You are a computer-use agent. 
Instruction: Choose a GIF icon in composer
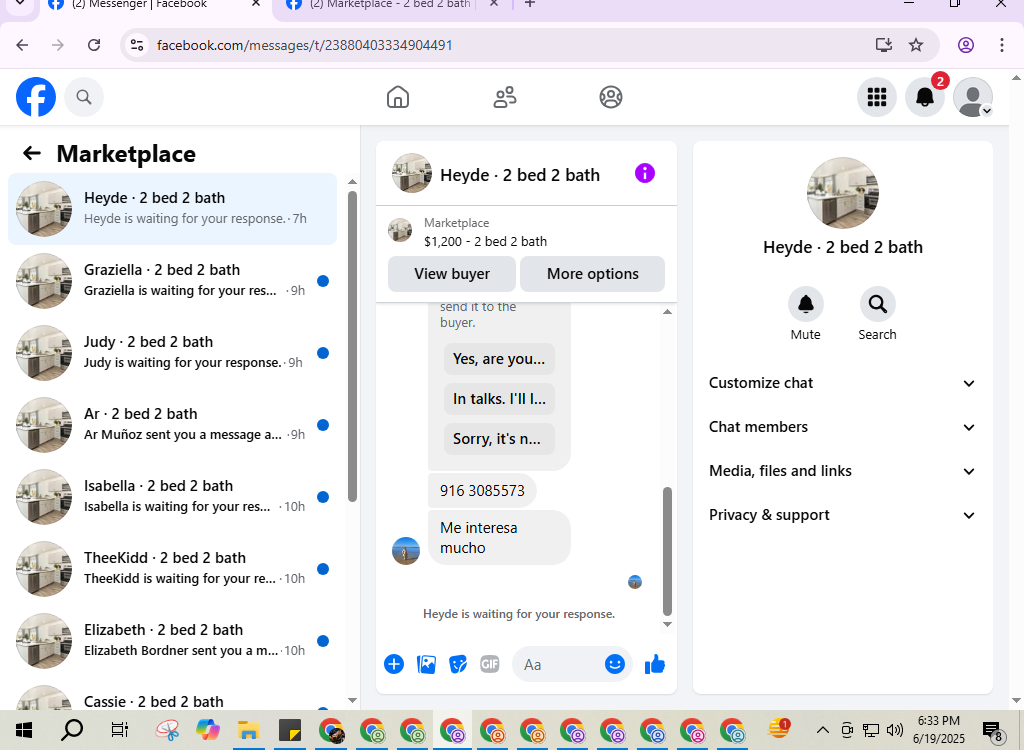click(490, 664)
